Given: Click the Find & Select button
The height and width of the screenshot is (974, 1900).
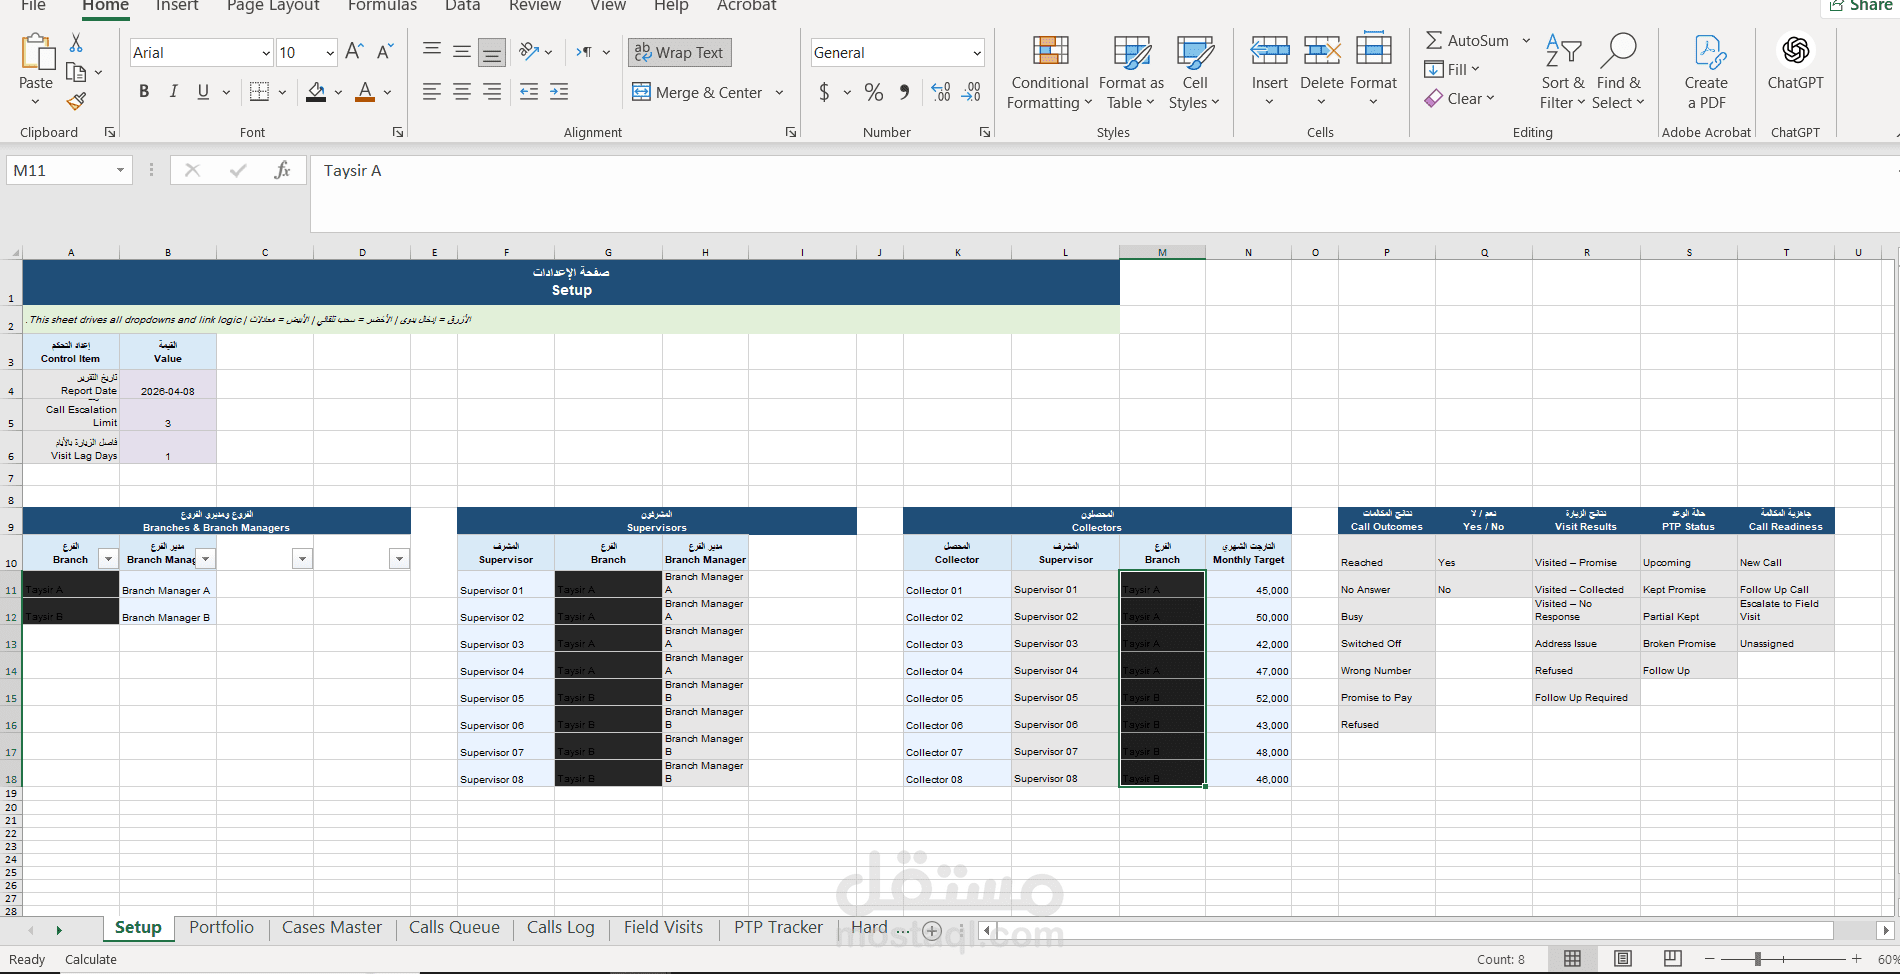Looking at the screenshot, I should click(1618, 72).
